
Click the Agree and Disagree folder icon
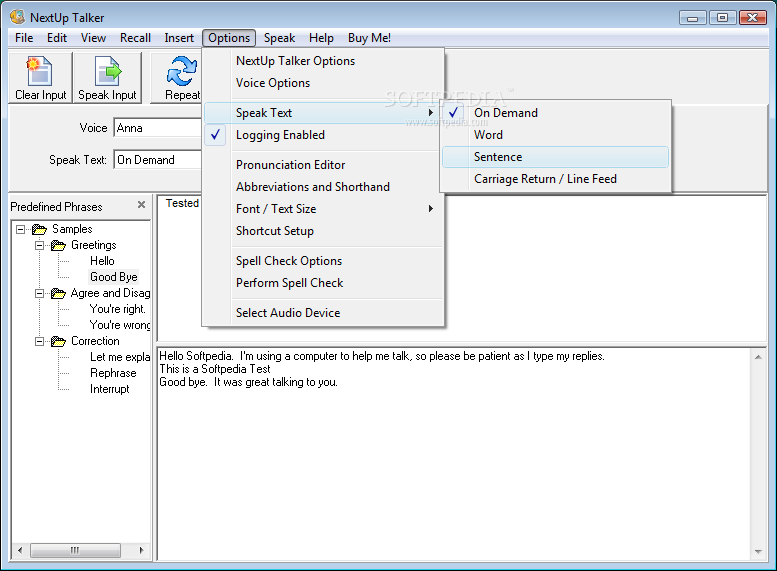click(58, 293)
